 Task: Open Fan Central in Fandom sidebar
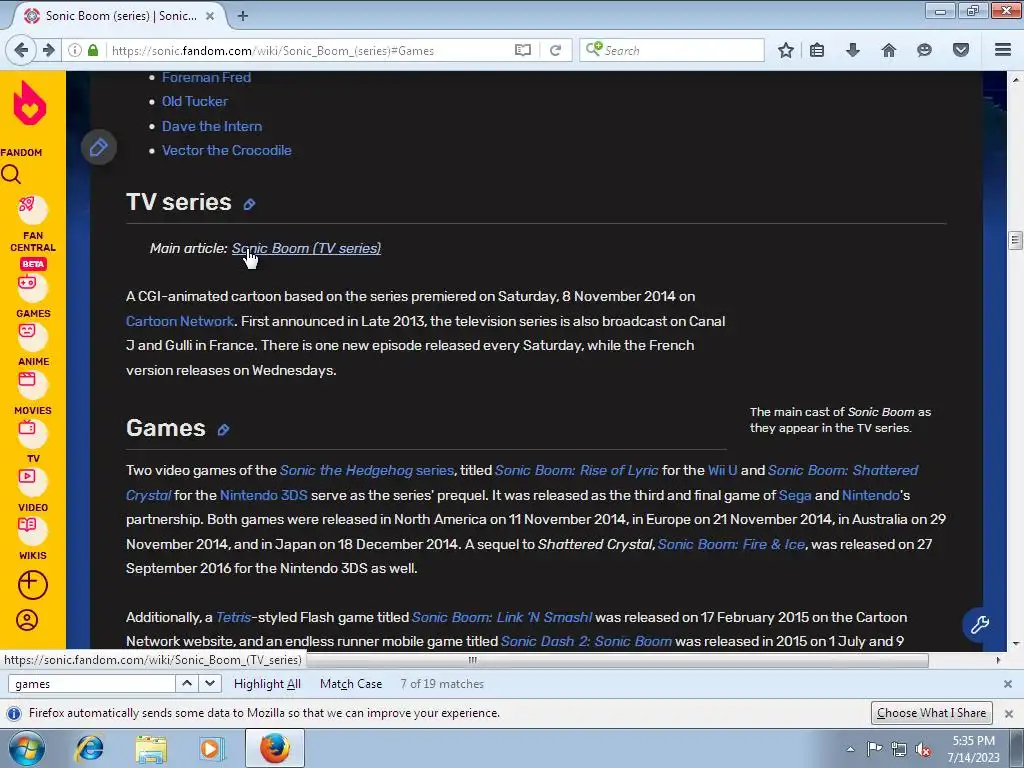pyautogui.click(x=33, y=223)
